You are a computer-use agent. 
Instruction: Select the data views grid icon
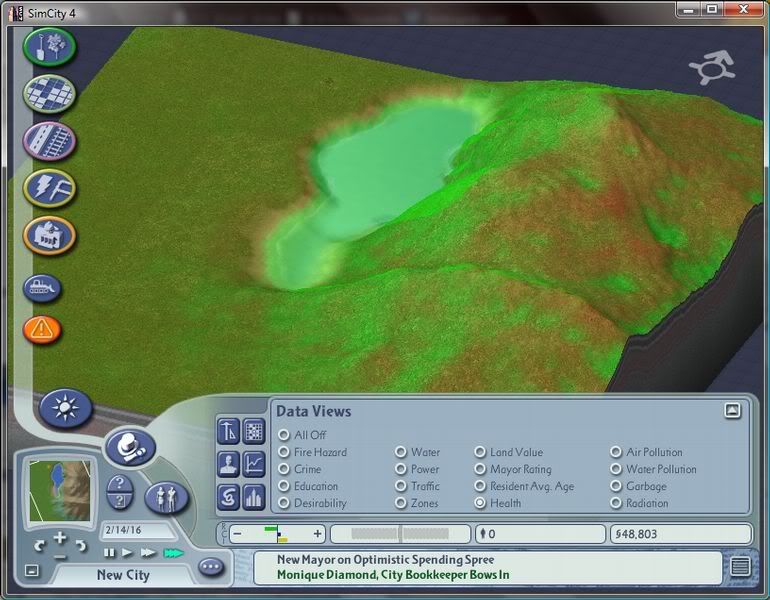pos(254,432)
